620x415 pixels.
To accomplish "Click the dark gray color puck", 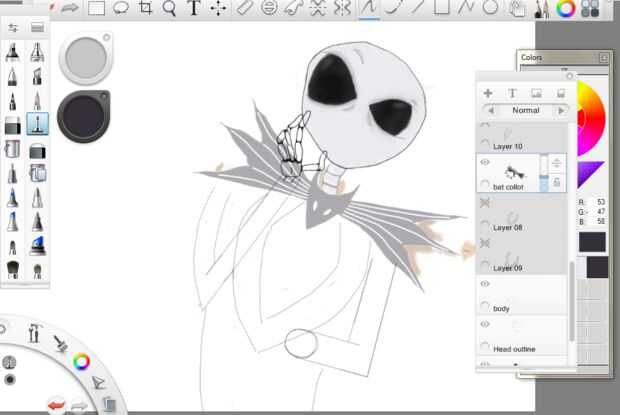I will click(85, 116).
